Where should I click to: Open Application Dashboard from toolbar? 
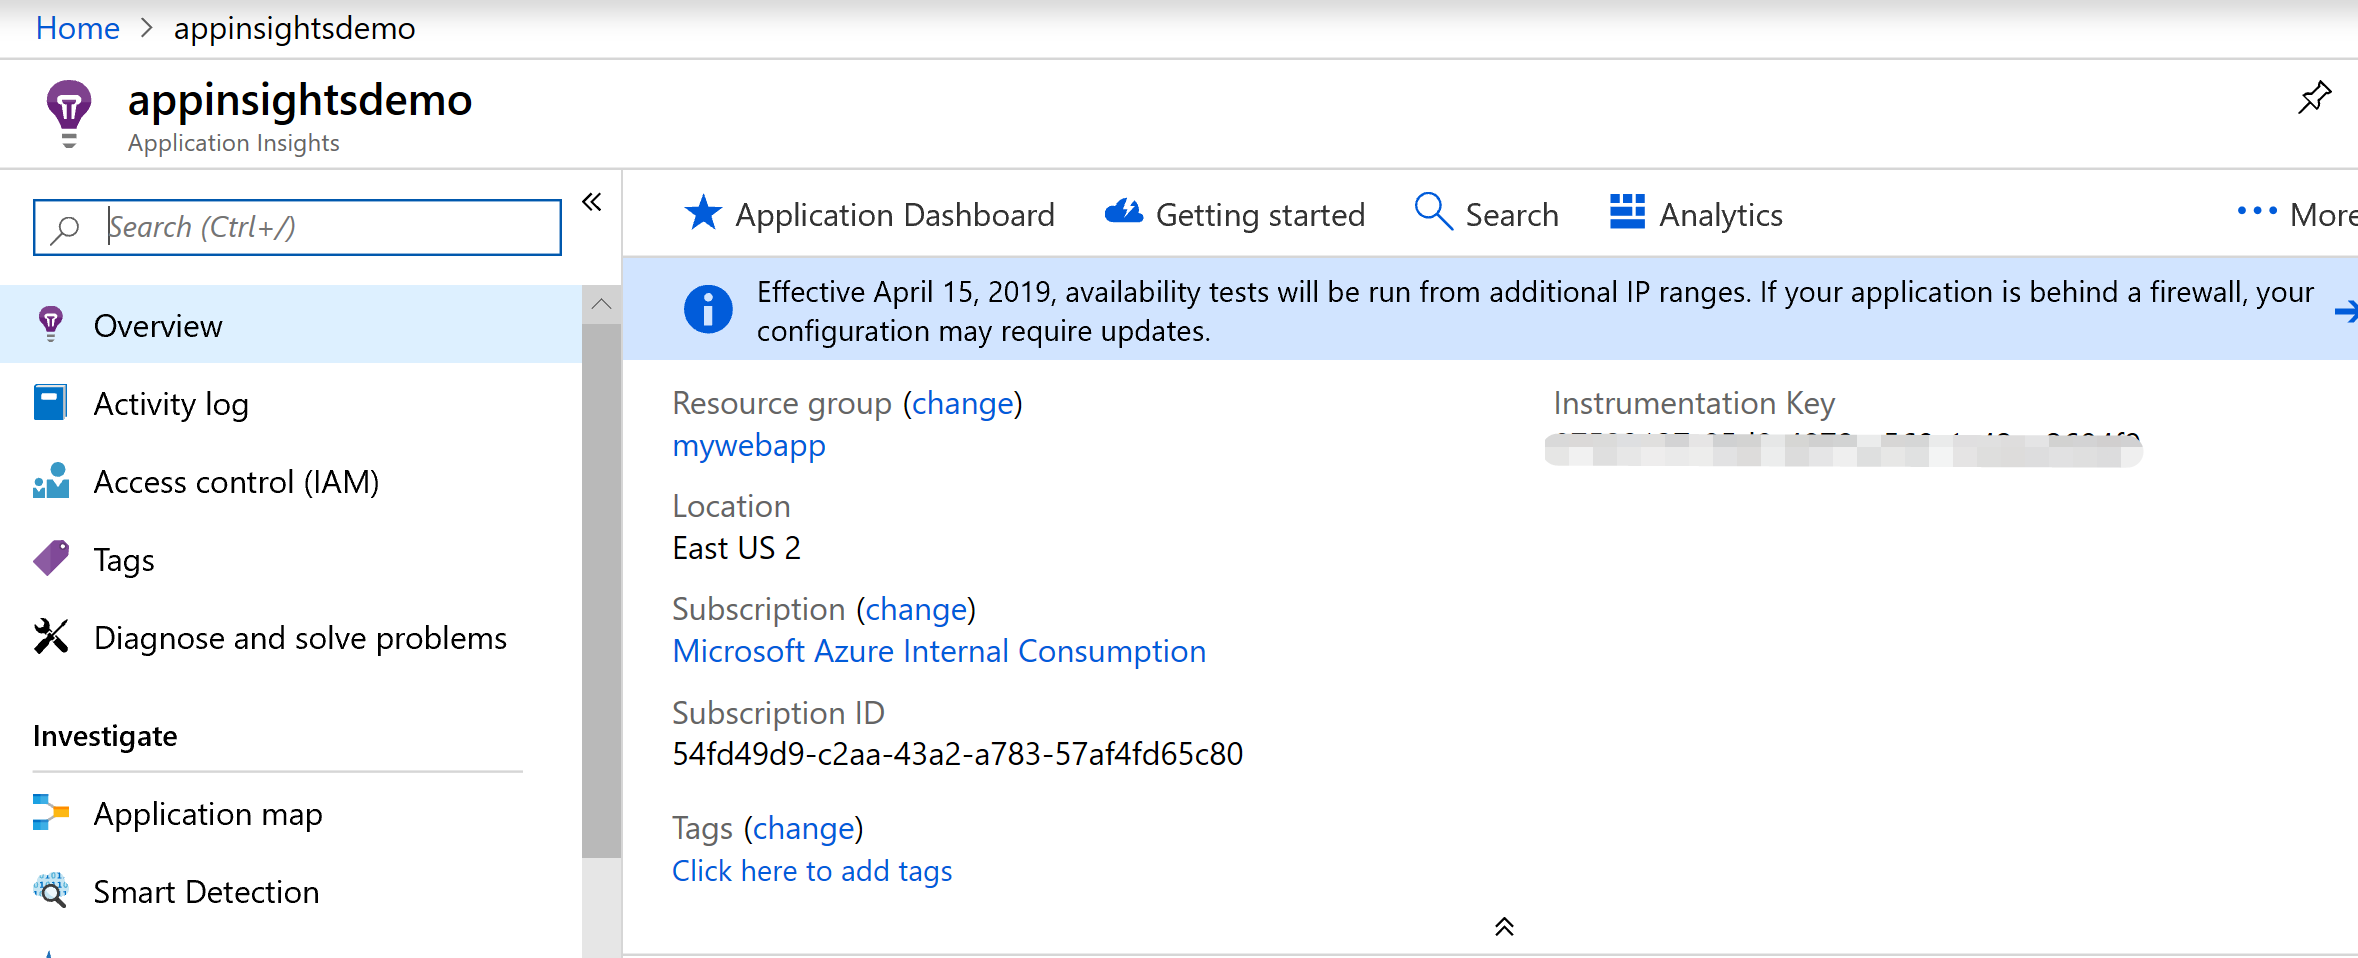coord(869,214)
